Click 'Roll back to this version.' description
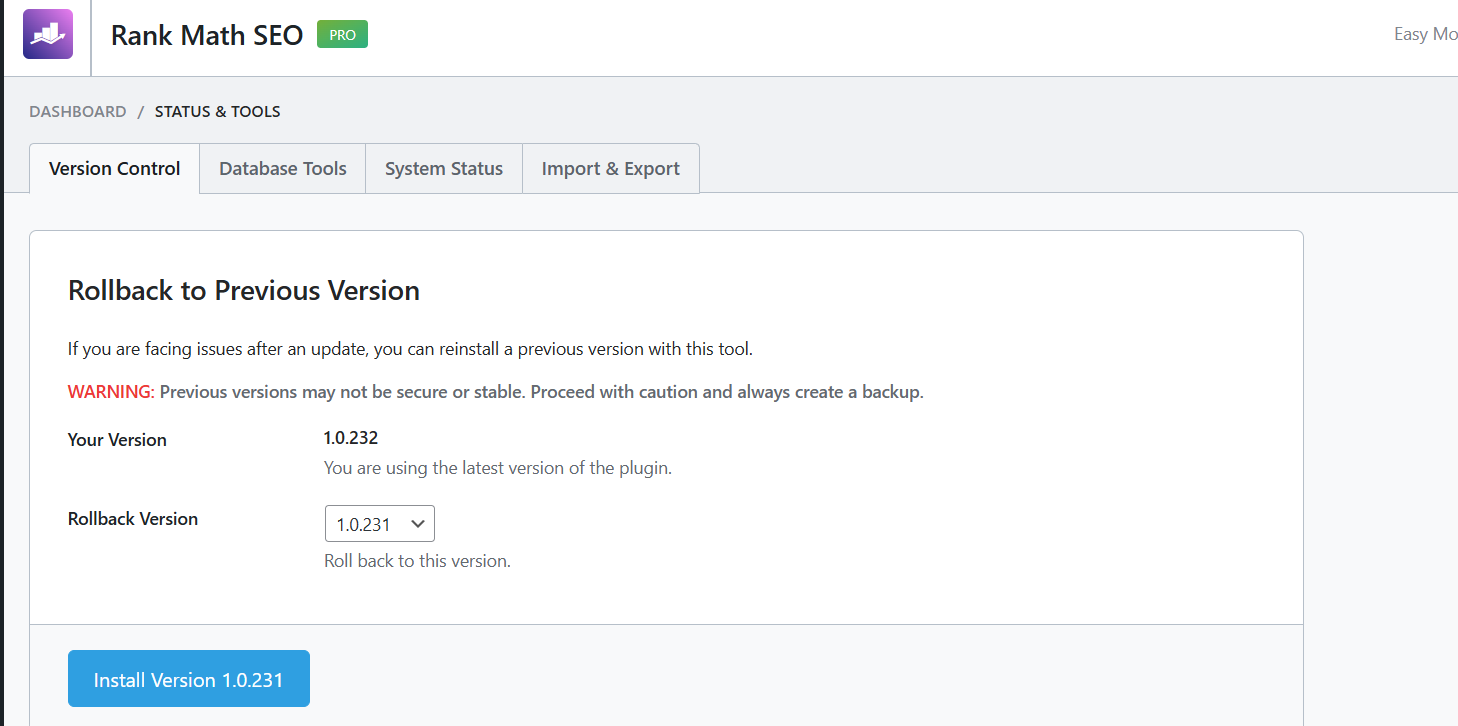This screenshot has height=726, width=1458. [418, 561]
